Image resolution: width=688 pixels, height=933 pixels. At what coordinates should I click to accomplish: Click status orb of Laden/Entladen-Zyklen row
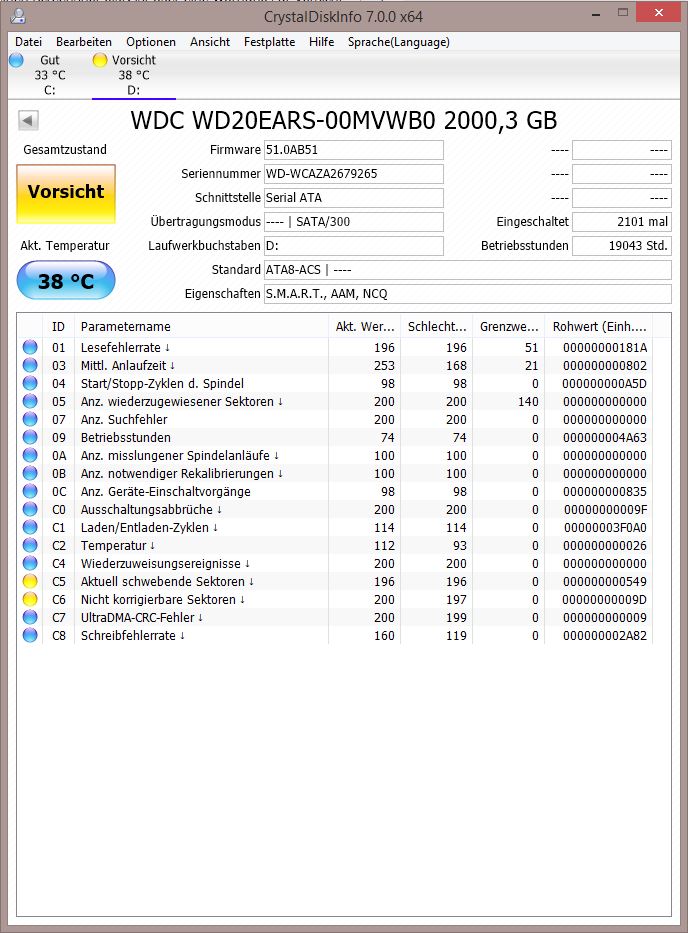point(30,527)
